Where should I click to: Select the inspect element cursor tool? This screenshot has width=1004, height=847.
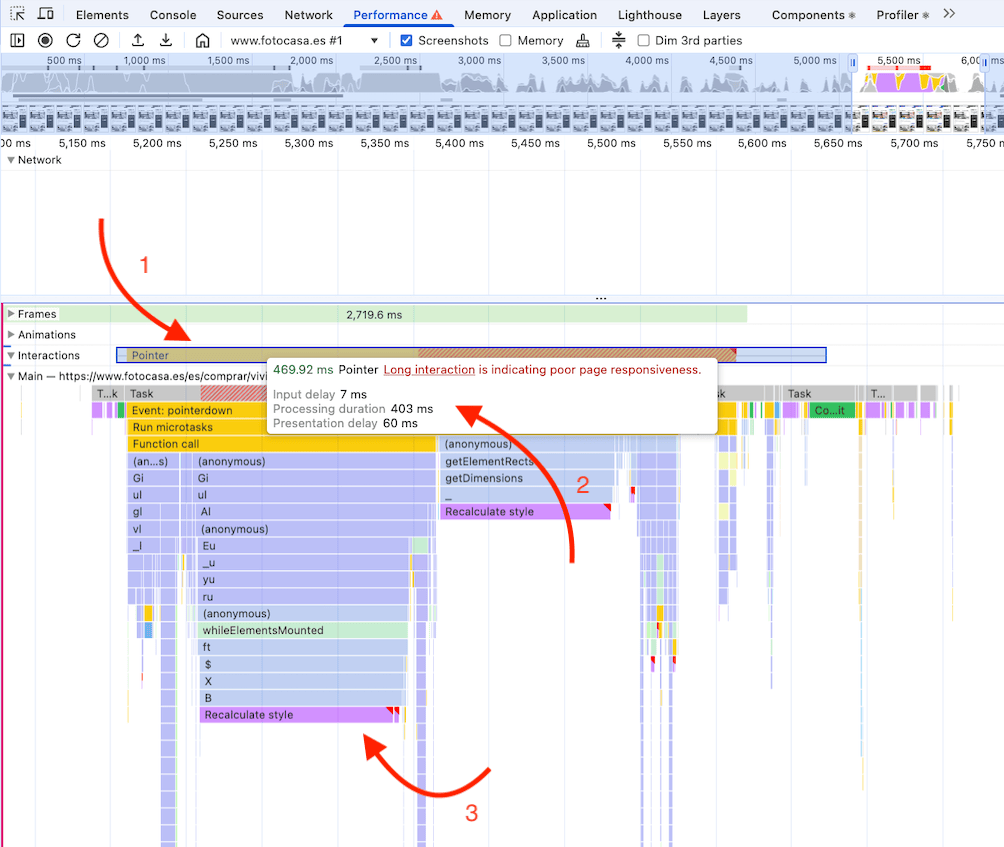(16, 14)
